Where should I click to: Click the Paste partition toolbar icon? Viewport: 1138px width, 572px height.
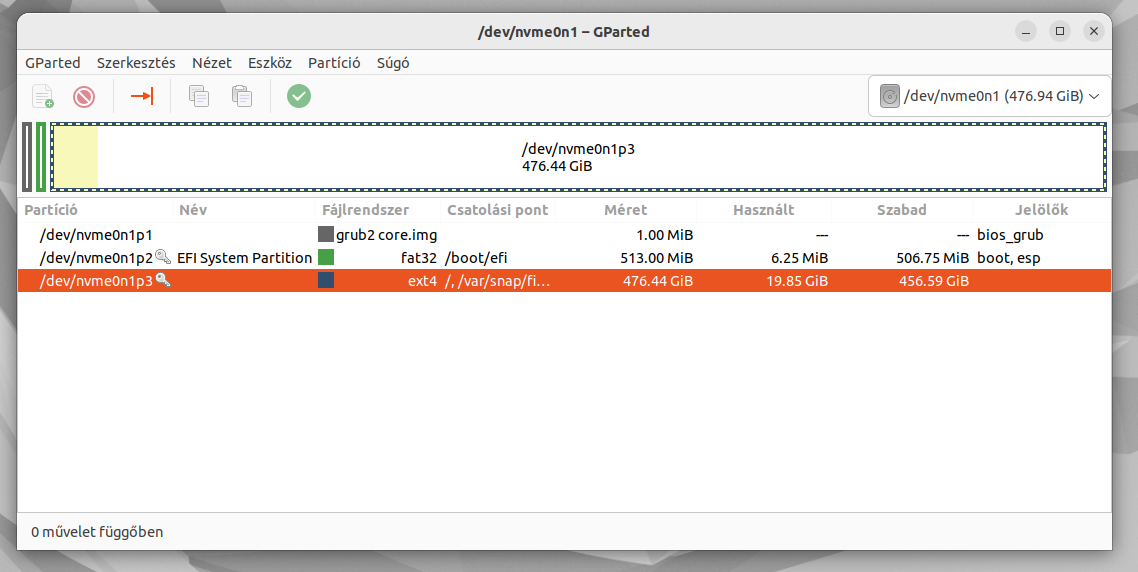coord(242,96)
